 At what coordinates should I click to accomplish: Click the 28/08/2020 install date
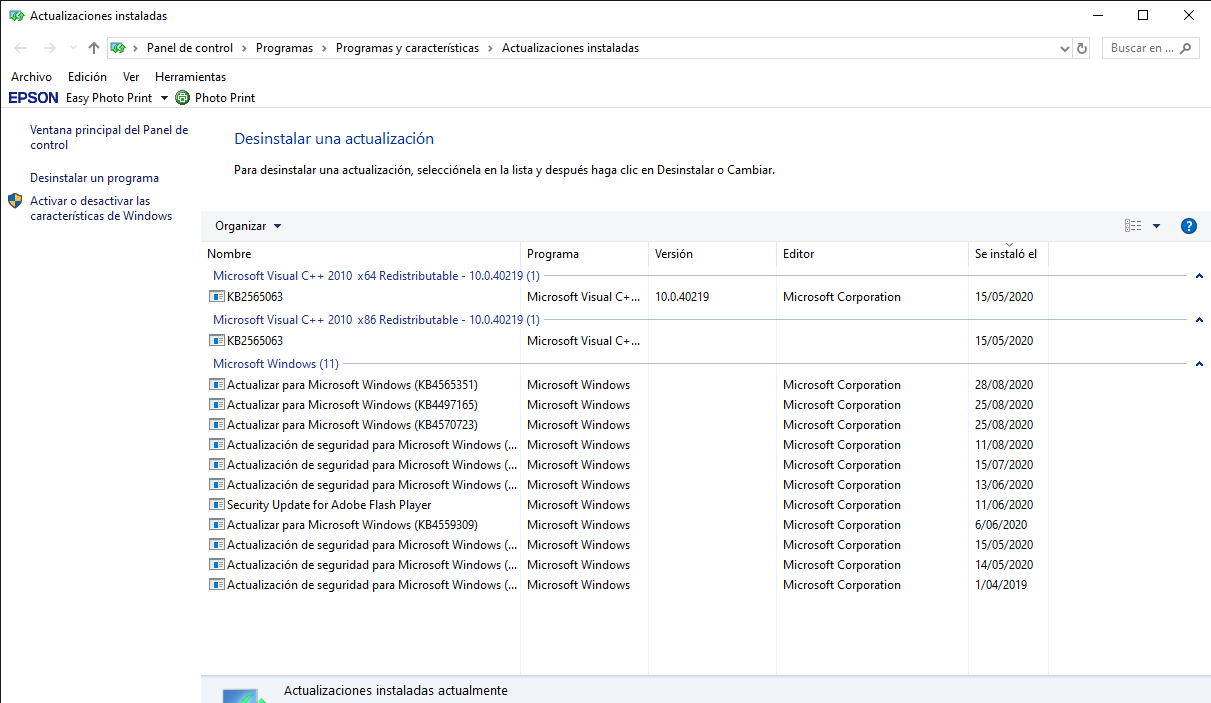coord(1004,385)
